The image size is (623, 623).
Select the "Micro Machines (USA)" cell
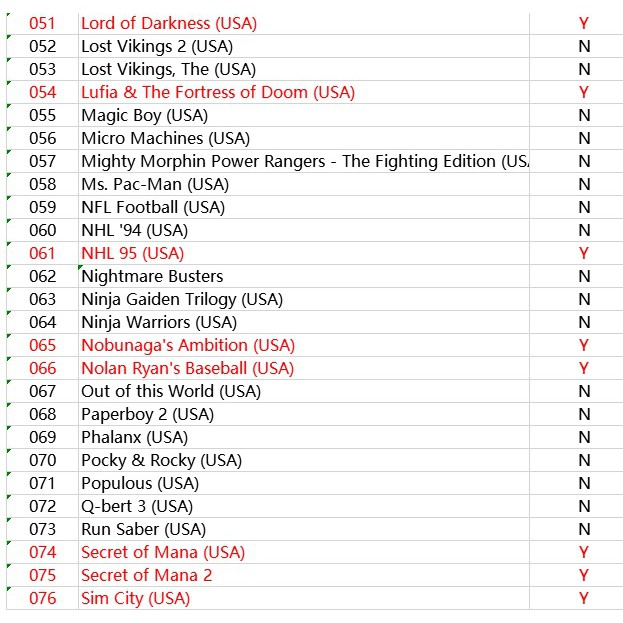[x=165, y=138]
